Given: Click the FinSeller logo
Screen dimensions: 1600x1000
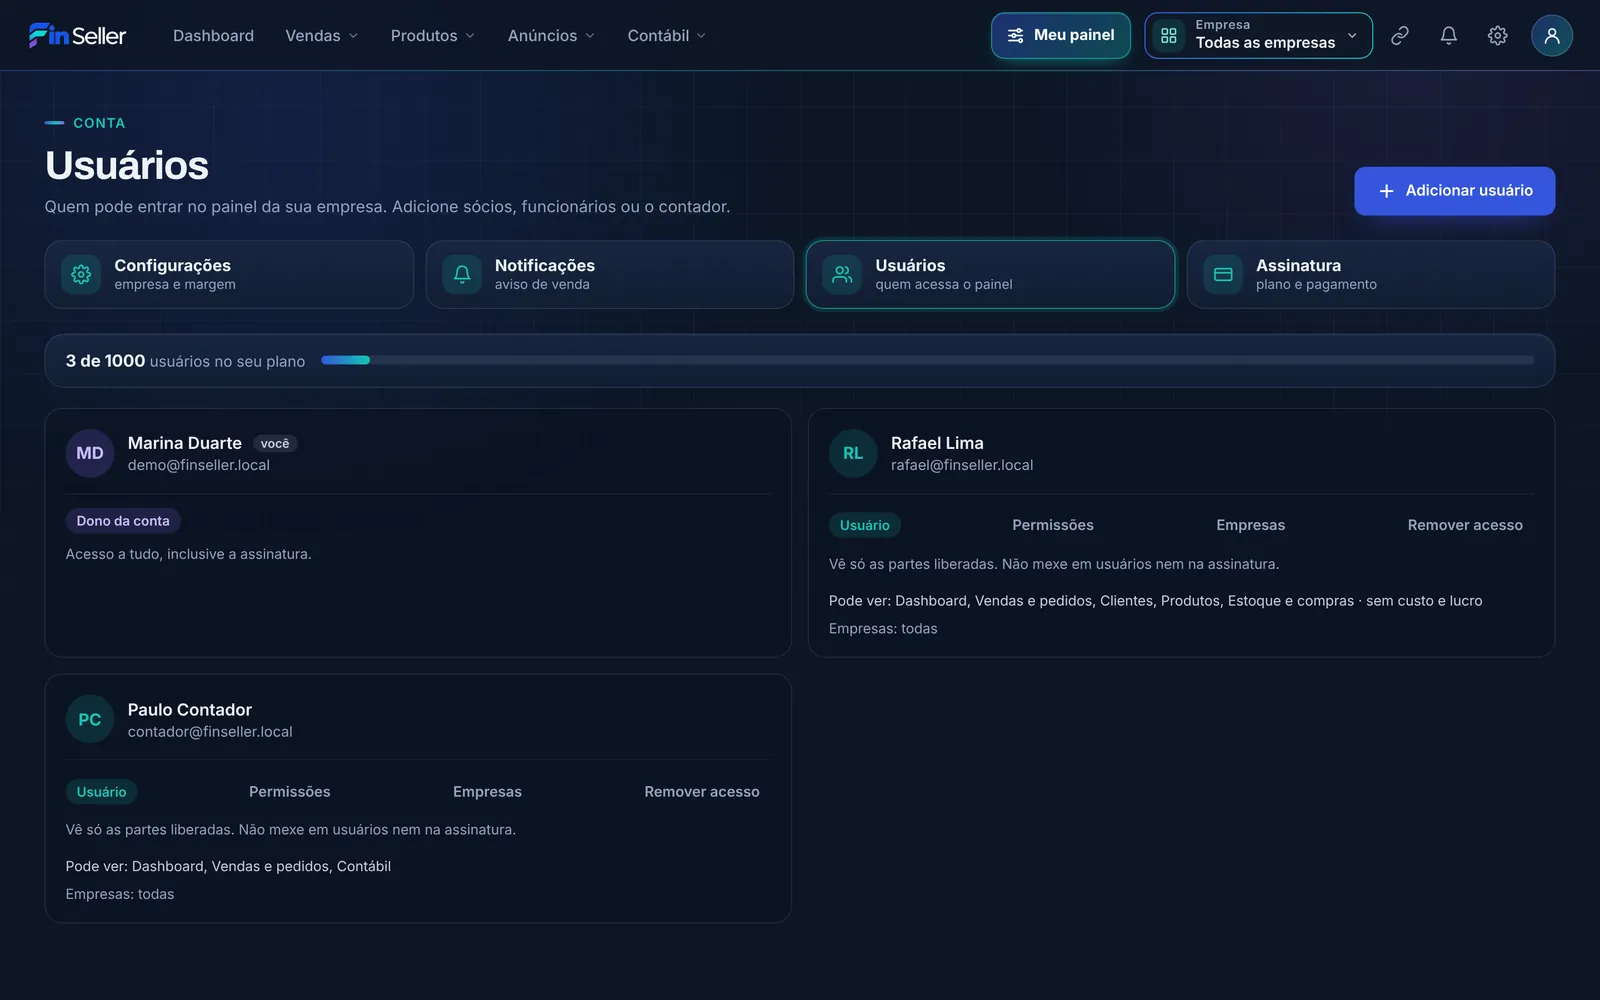Looking at the screenshot, I should pos(77,36).
